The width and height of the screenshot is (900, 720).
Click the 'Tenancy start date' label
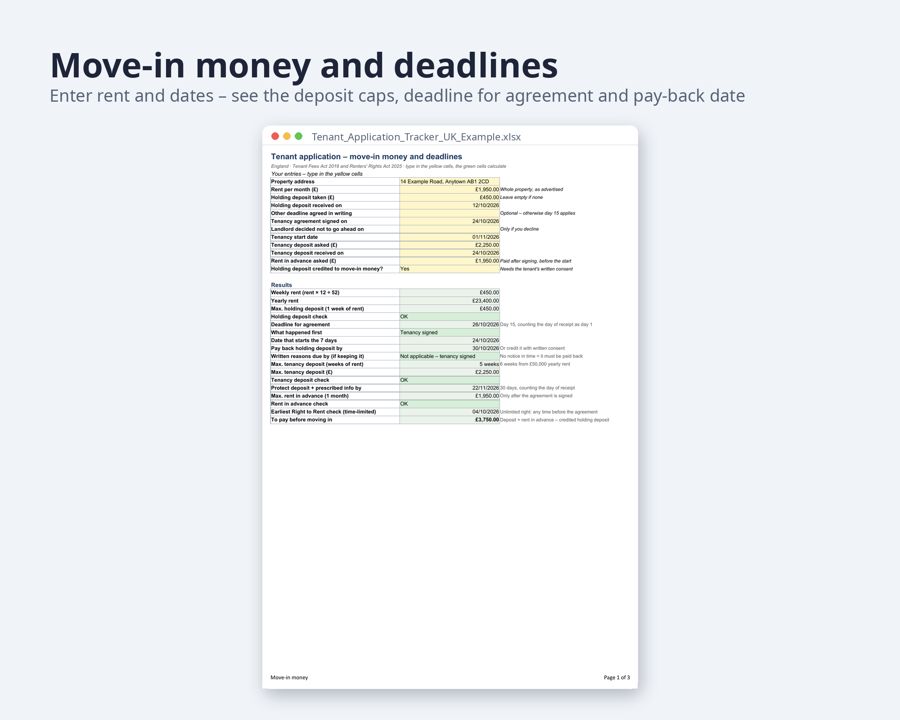[294, 237]
